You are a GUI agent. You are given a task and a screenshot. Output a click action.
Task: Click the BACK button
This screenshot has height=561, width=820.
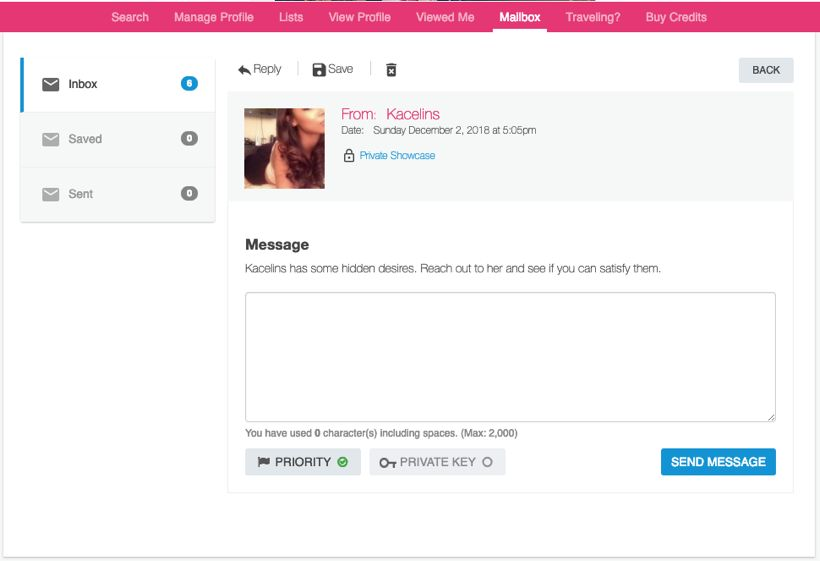pos(766,70)
